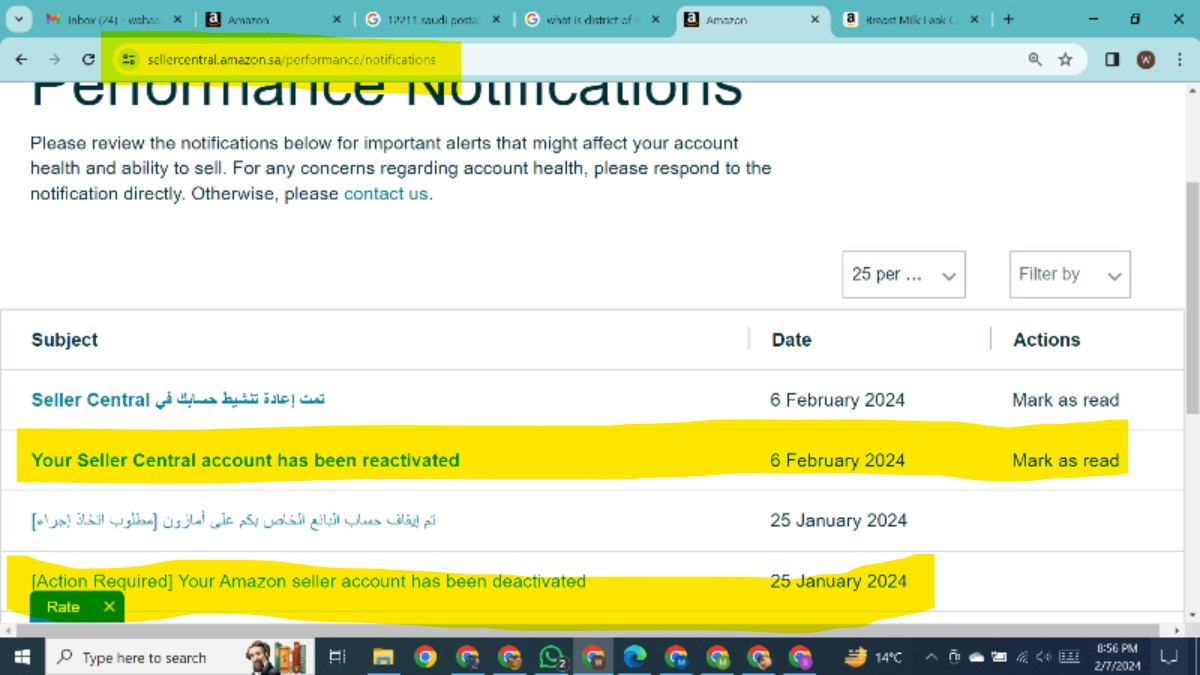Open the volume control in system tray
Screen dimensions: 1200x675
click(x=1044, y=657)
